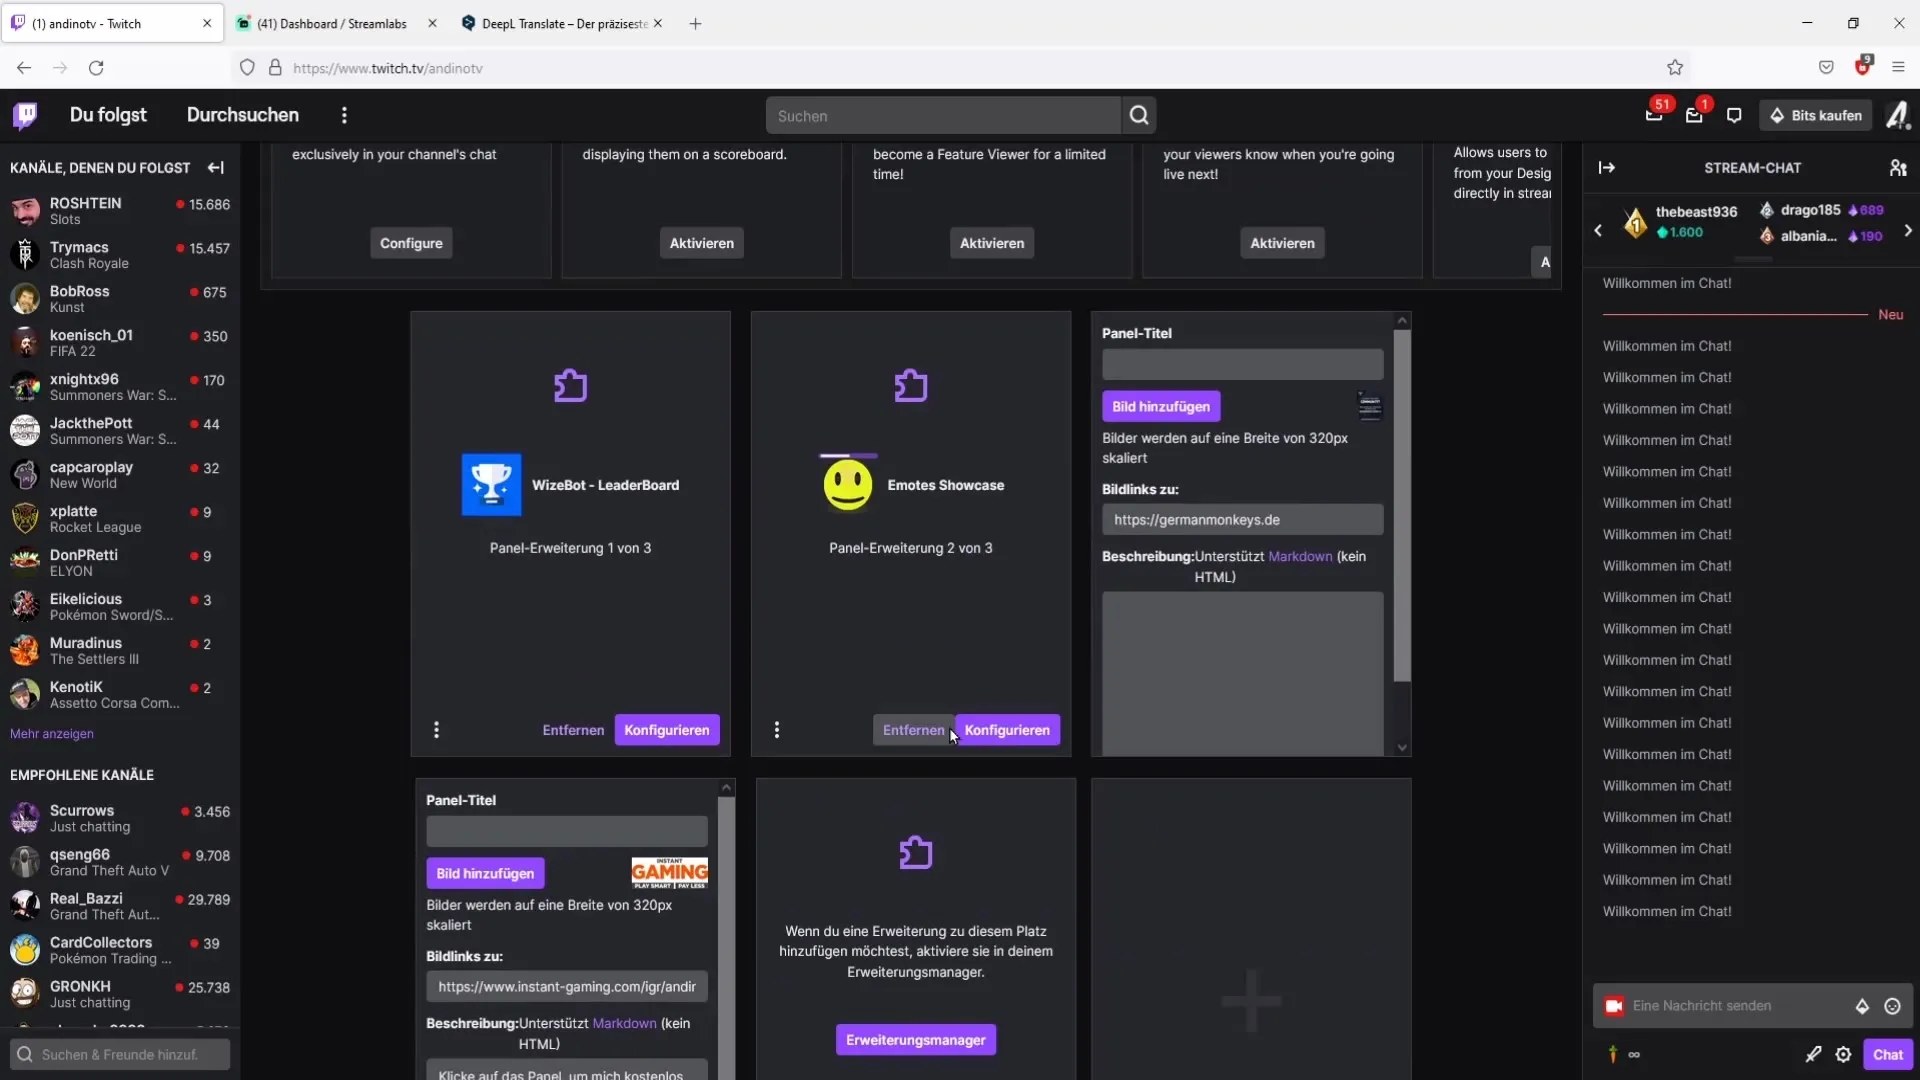The width and height of the screenshot is (1920, 1080).
Task: Open chat settings gear icon
Action: click(1843, 1054)
